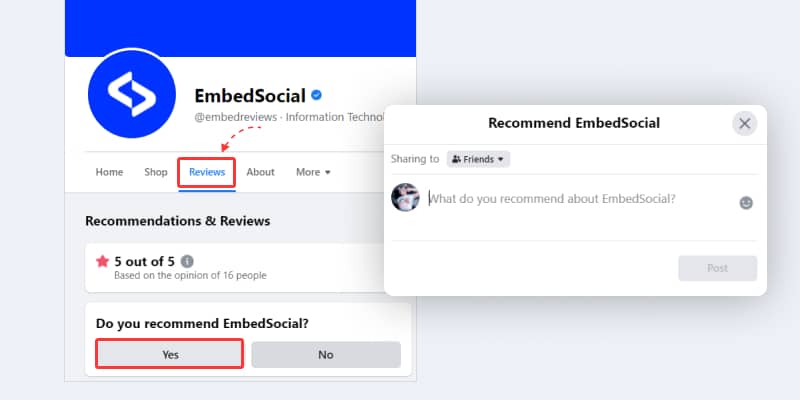Click the Post button
The image size is (800, 400).
717,268
